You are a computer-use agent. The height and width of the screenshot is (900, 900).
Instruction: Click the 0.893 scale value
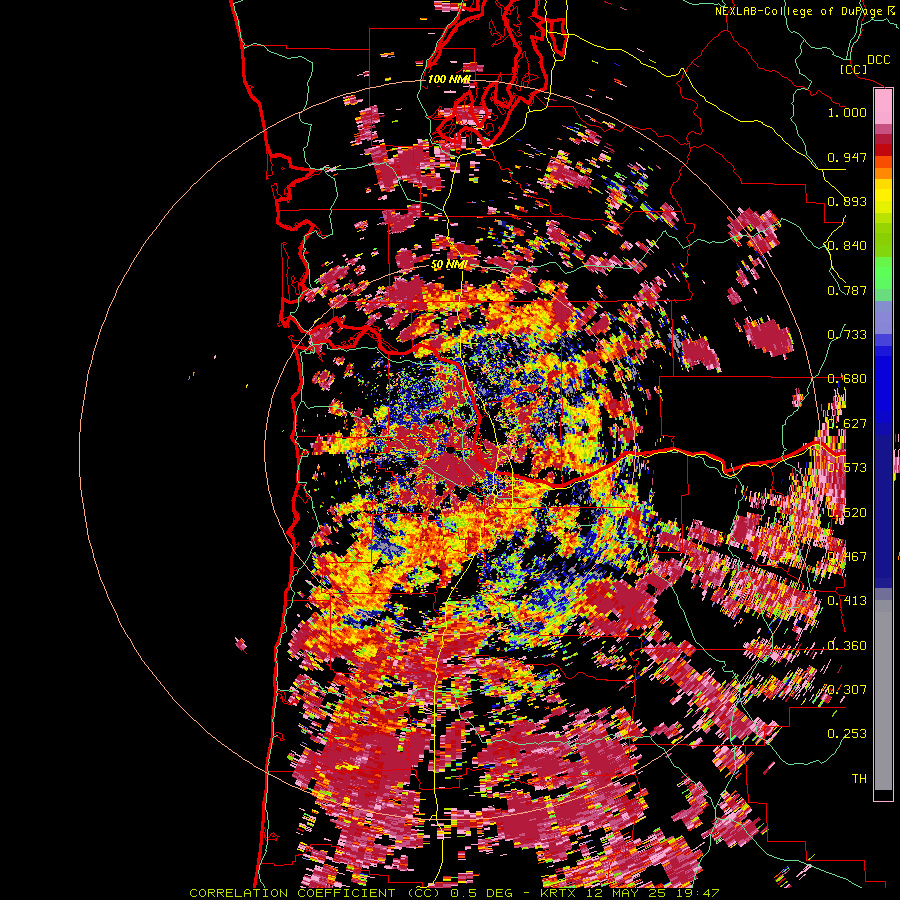(x=847, y=201)
